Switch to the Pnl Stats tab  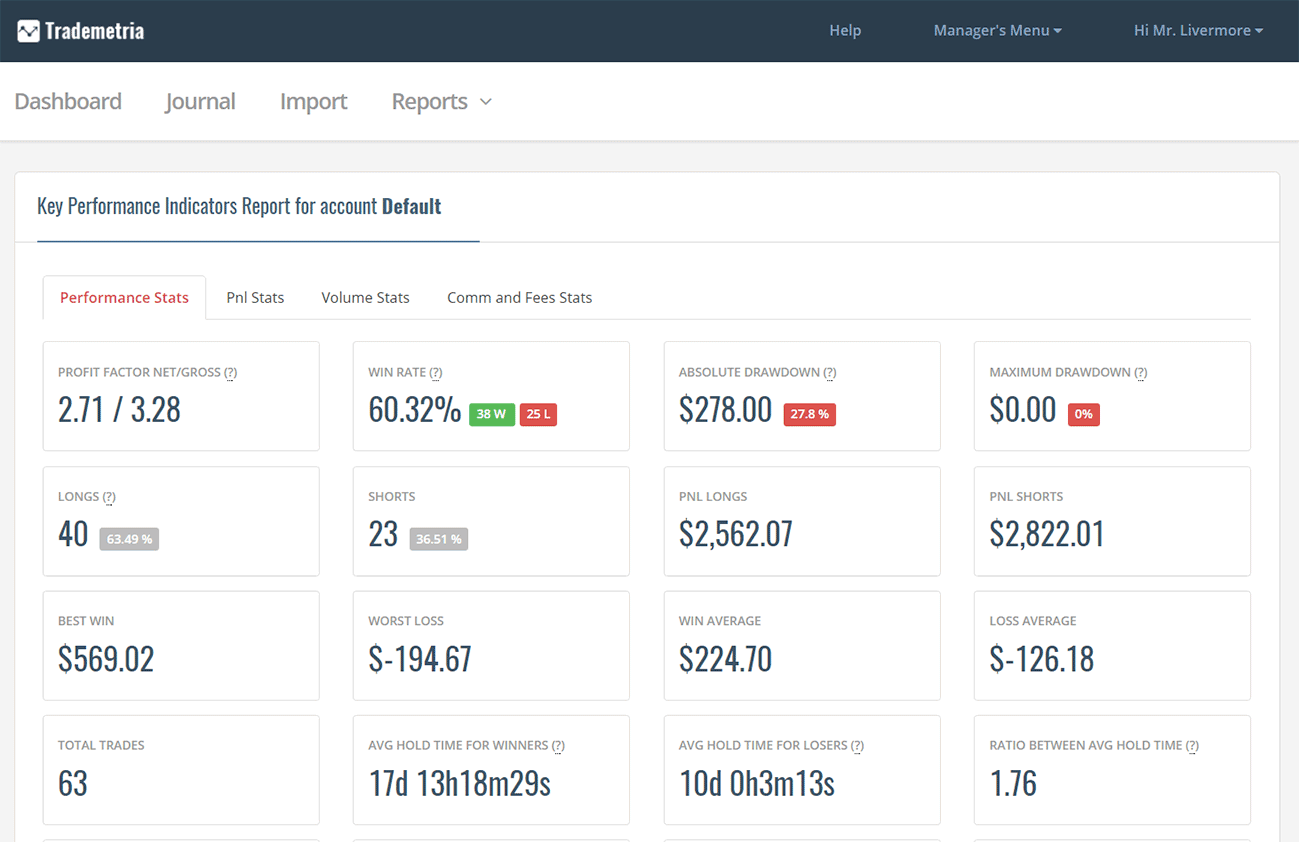click(255, 298)
